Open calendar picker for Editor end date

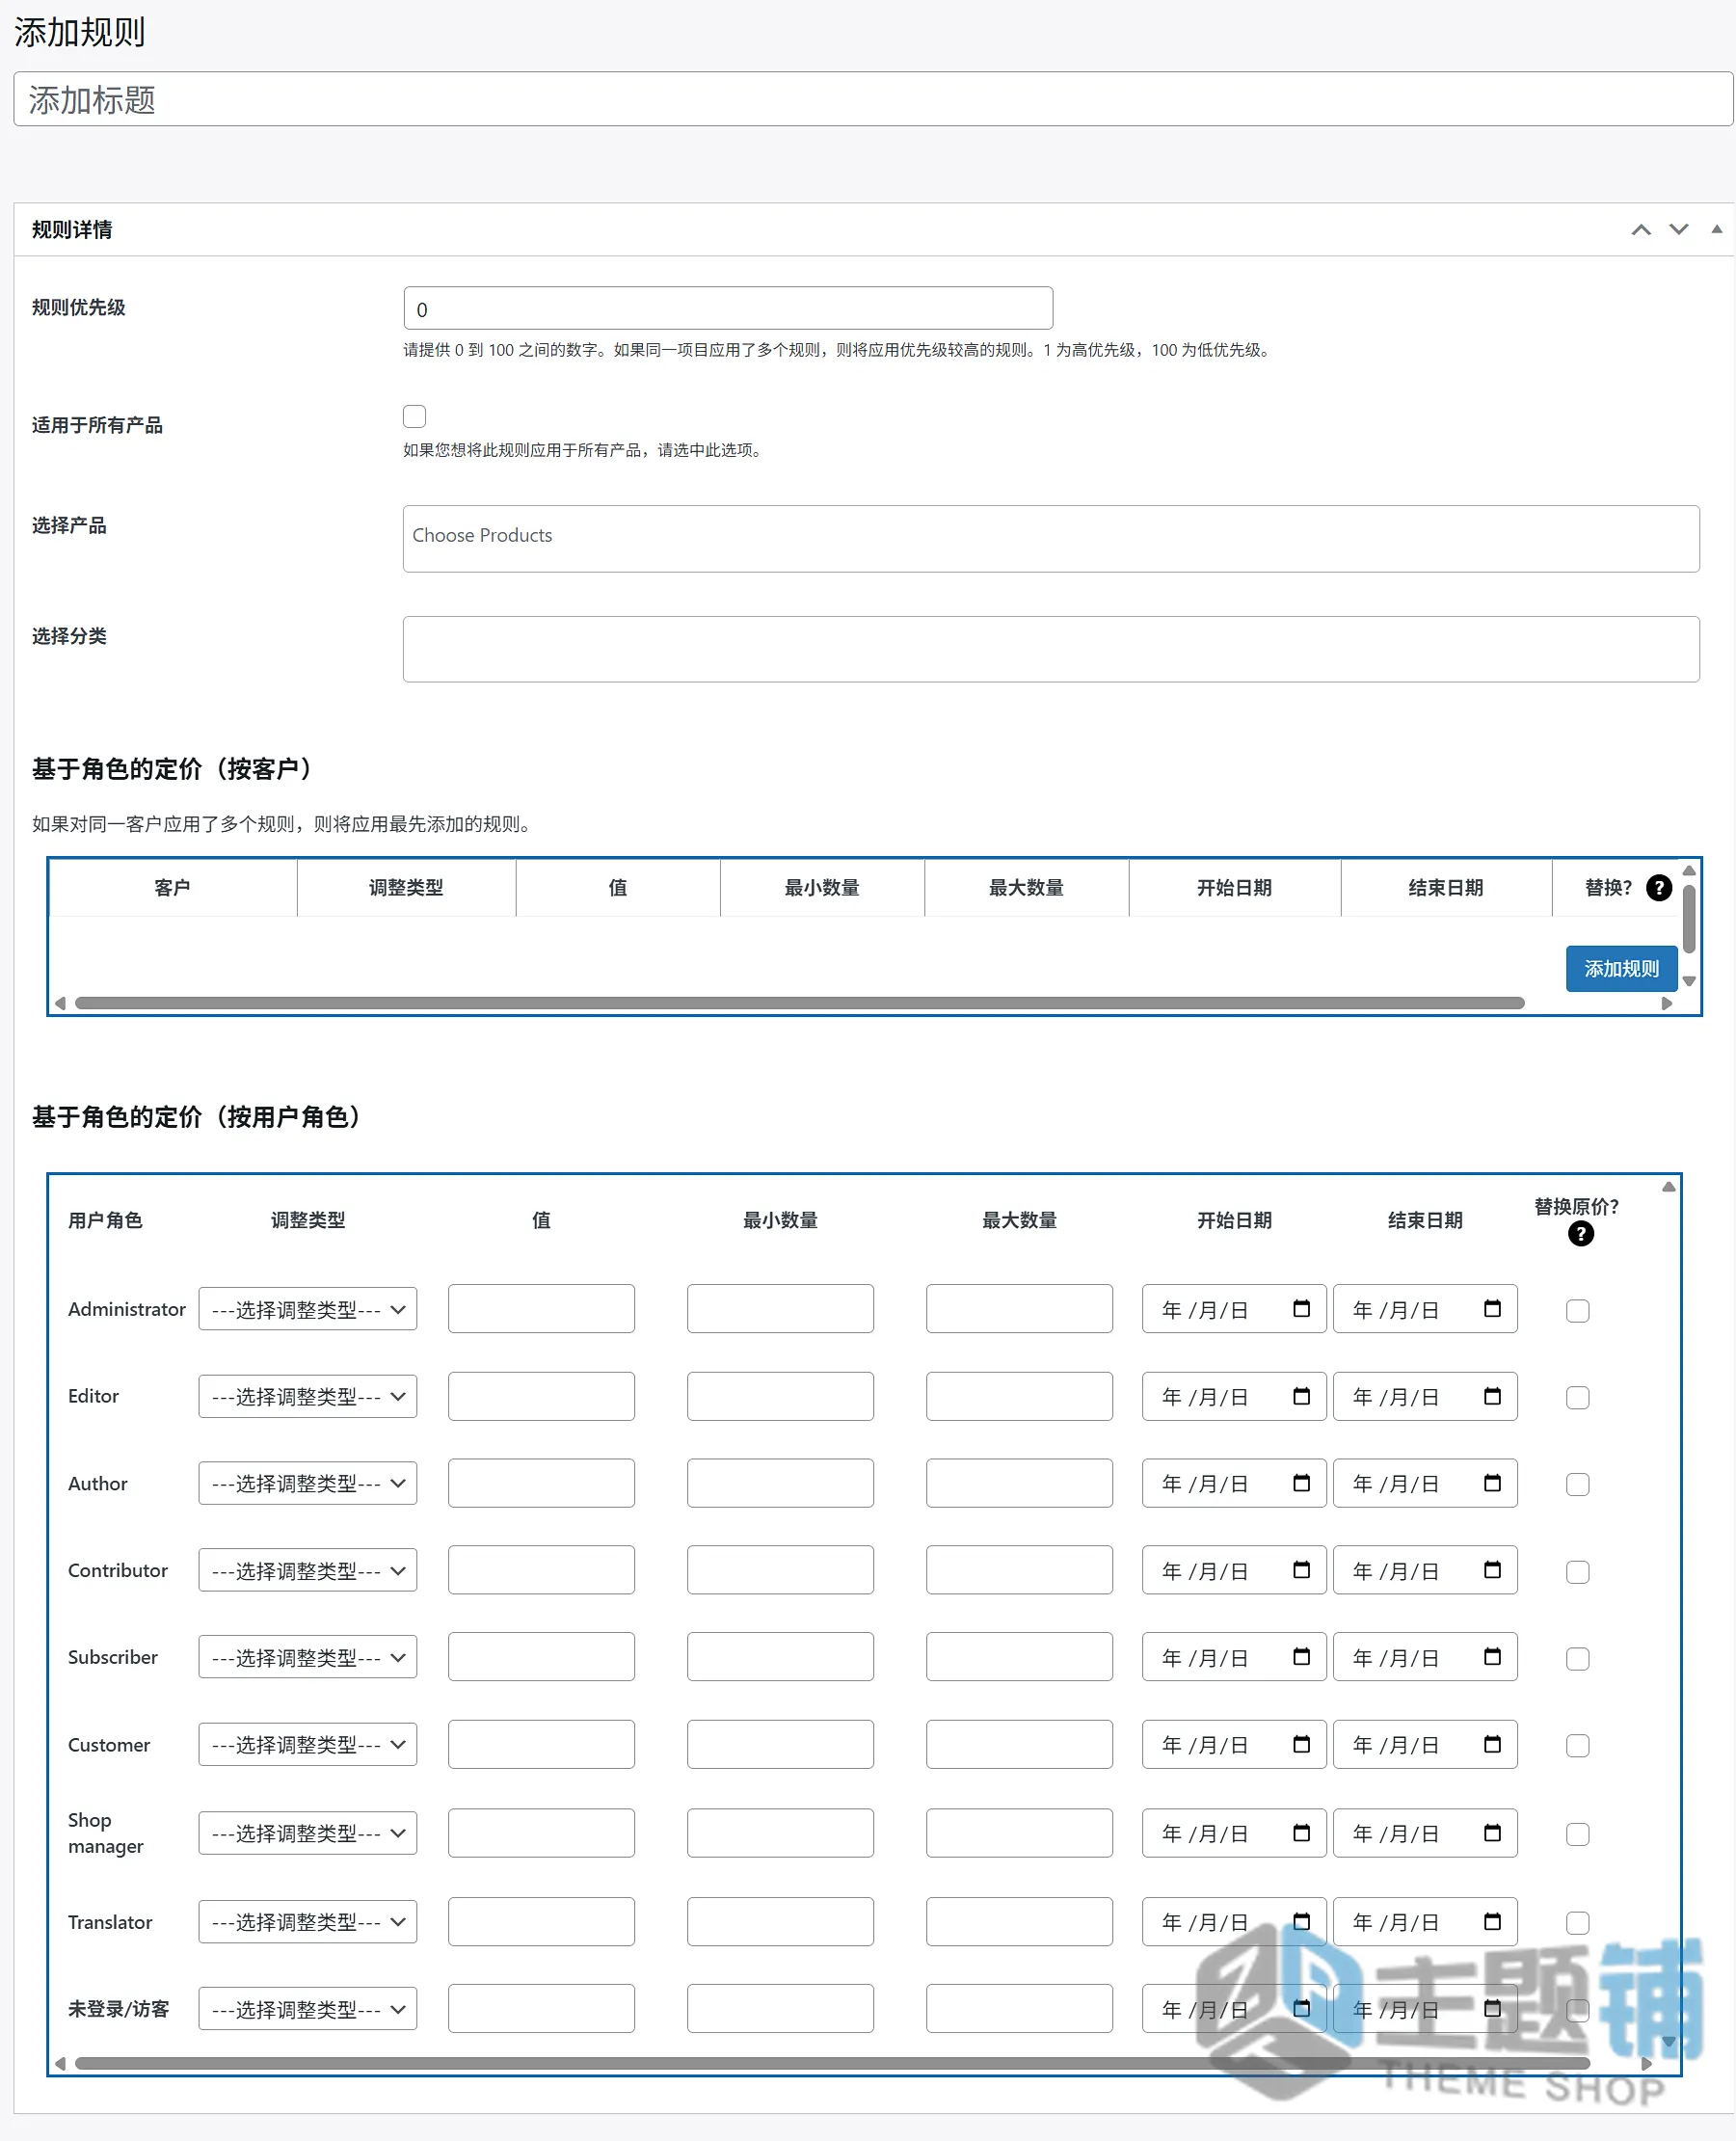pyautogui.click(x=1492, y=1396)
